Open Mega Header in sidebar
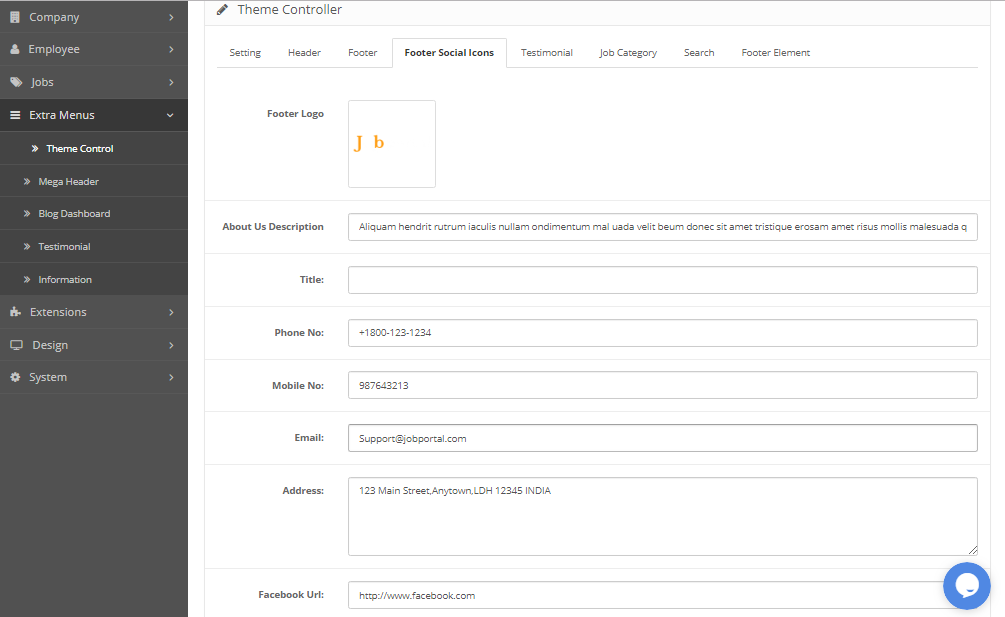Image resolution: width=1005 pixels, height=617 pixels. (68, 182)
